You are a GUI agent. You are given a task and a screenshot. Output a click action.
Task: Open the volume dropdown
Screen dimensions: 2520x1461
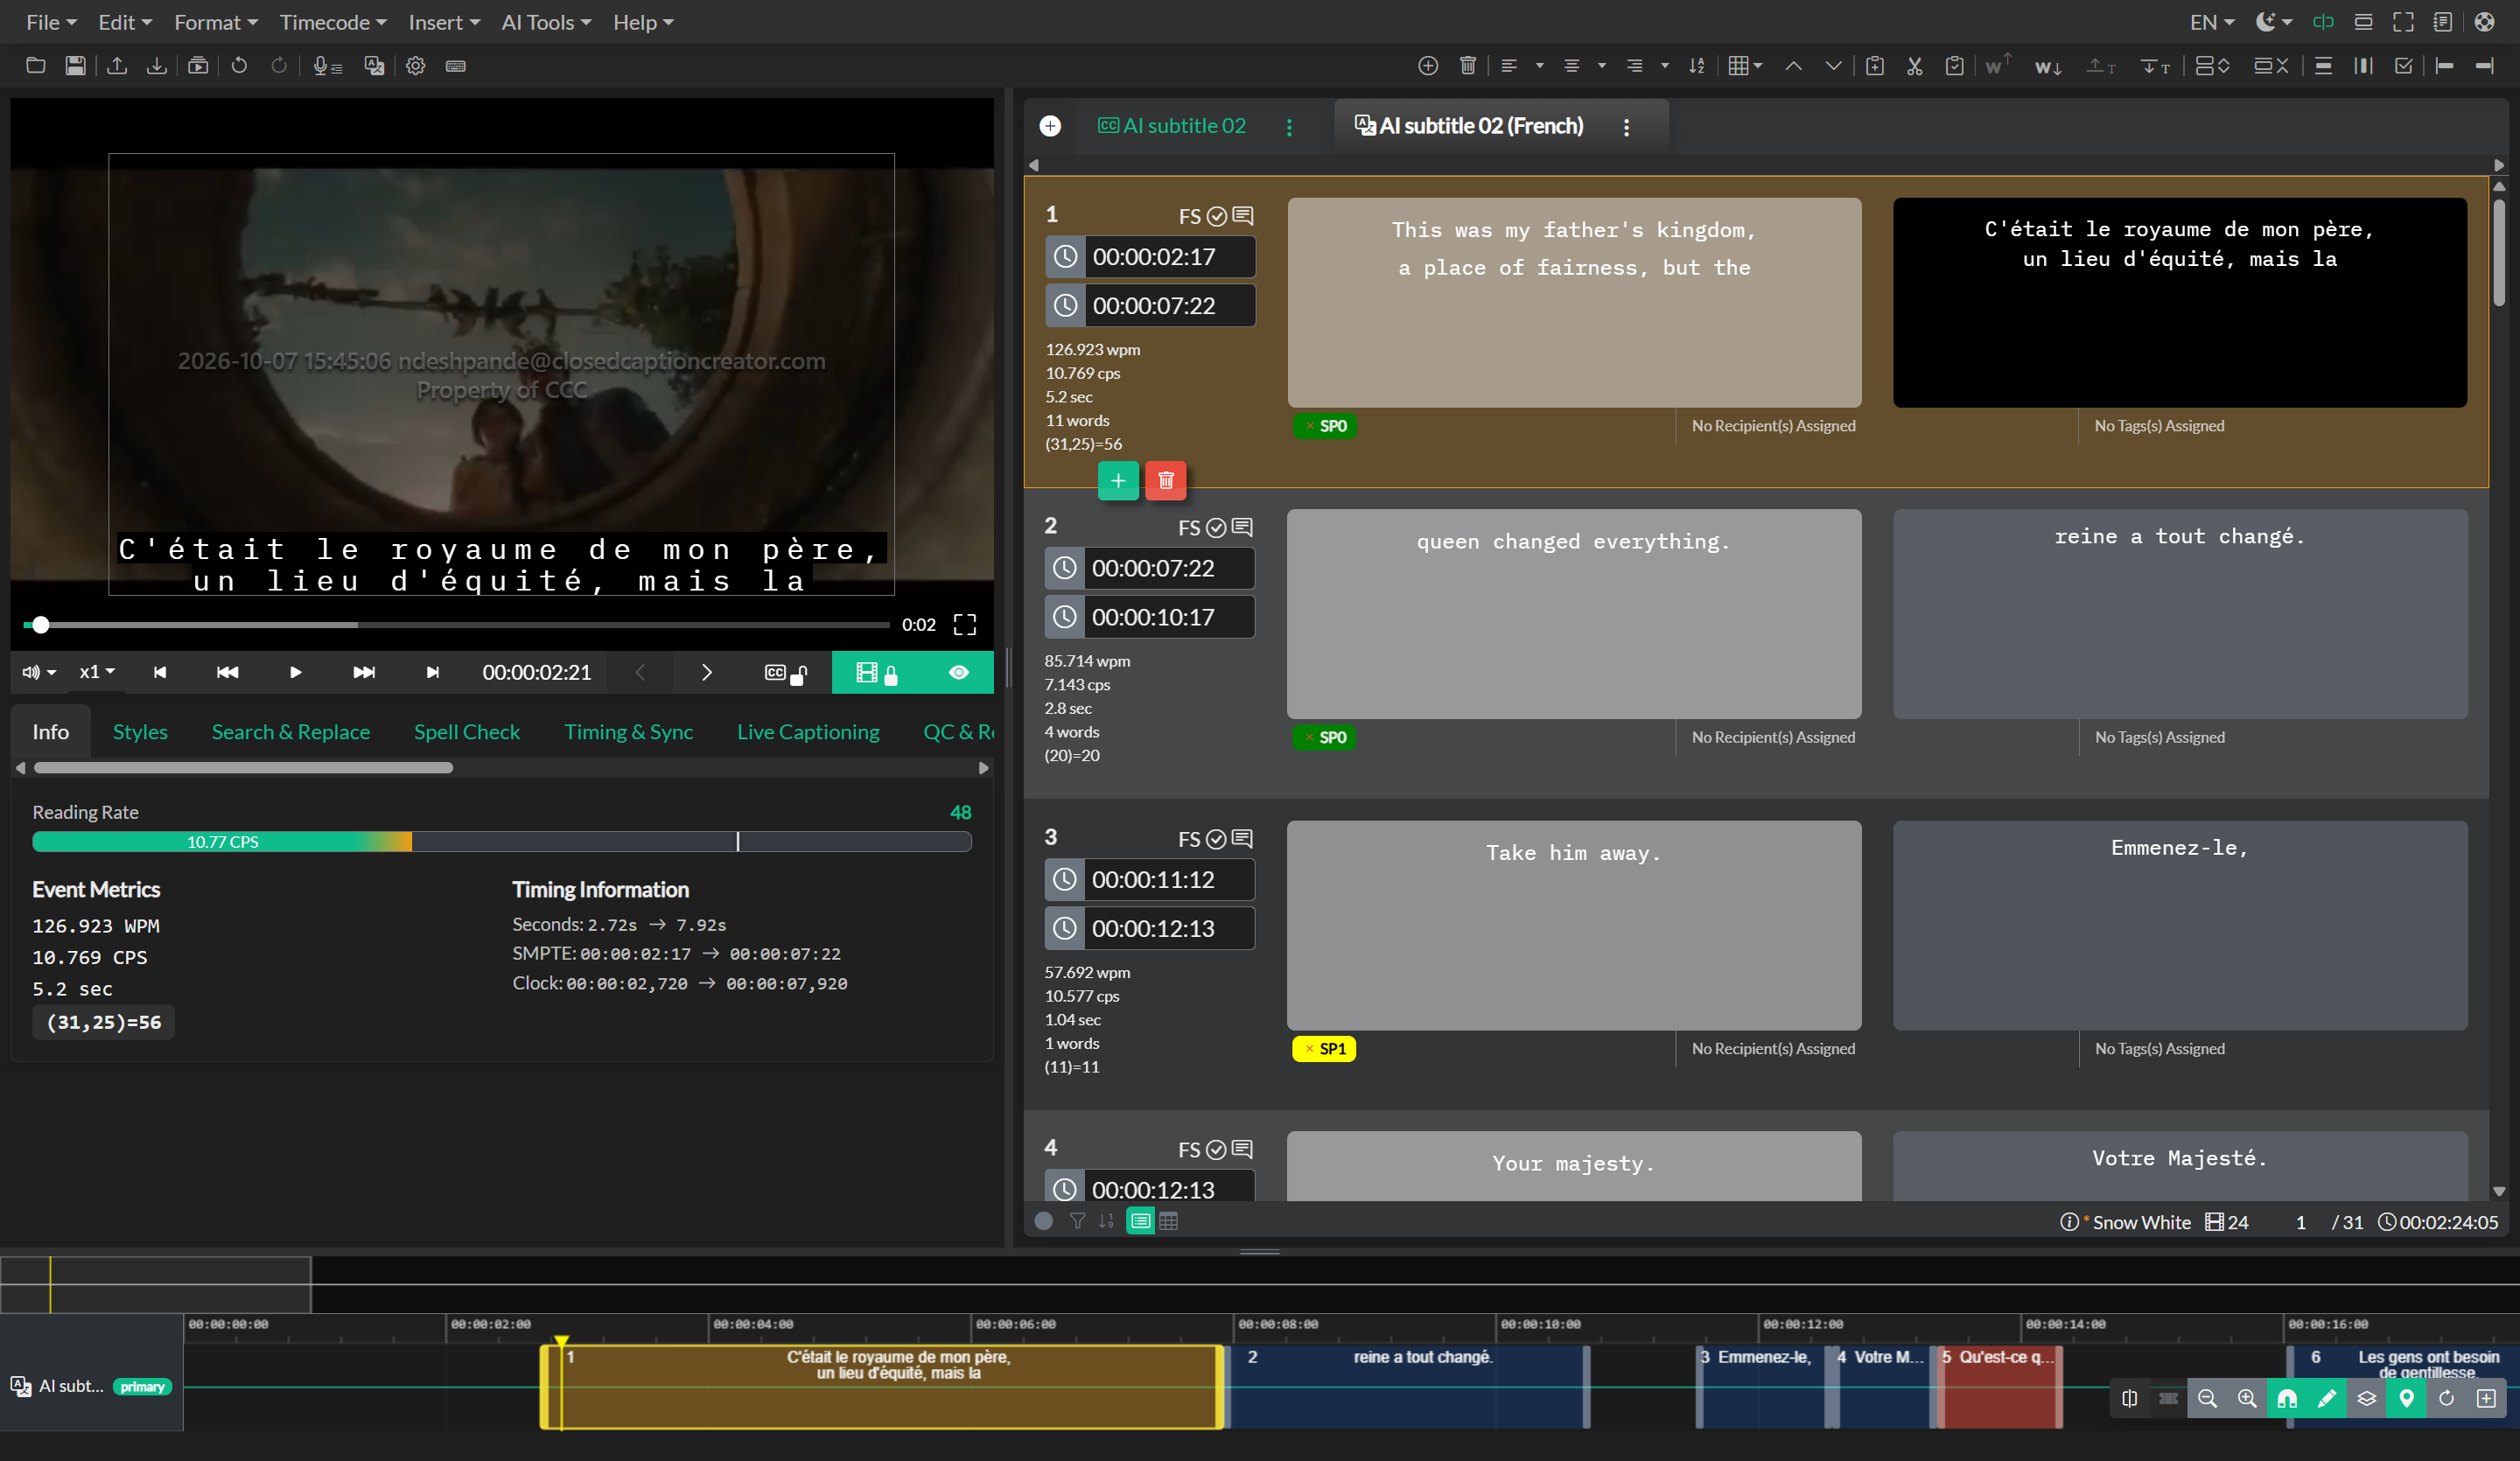[39, 673]
